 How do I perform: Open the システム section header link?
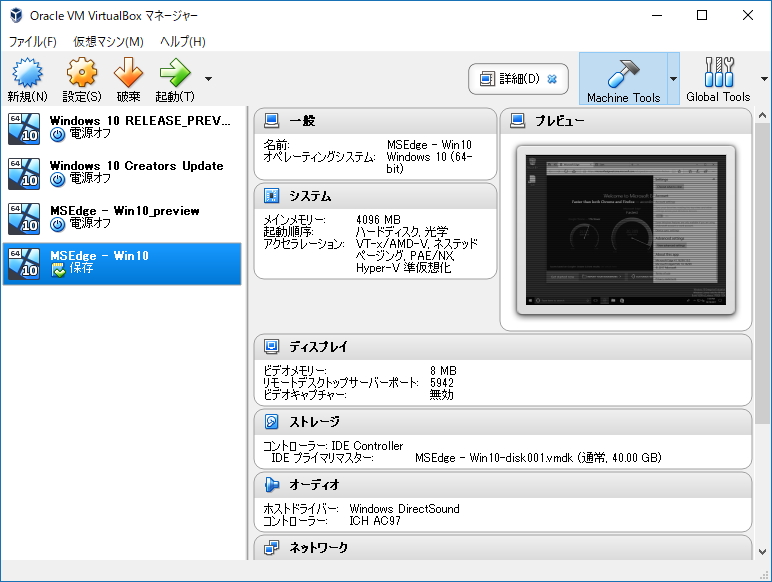310,196
